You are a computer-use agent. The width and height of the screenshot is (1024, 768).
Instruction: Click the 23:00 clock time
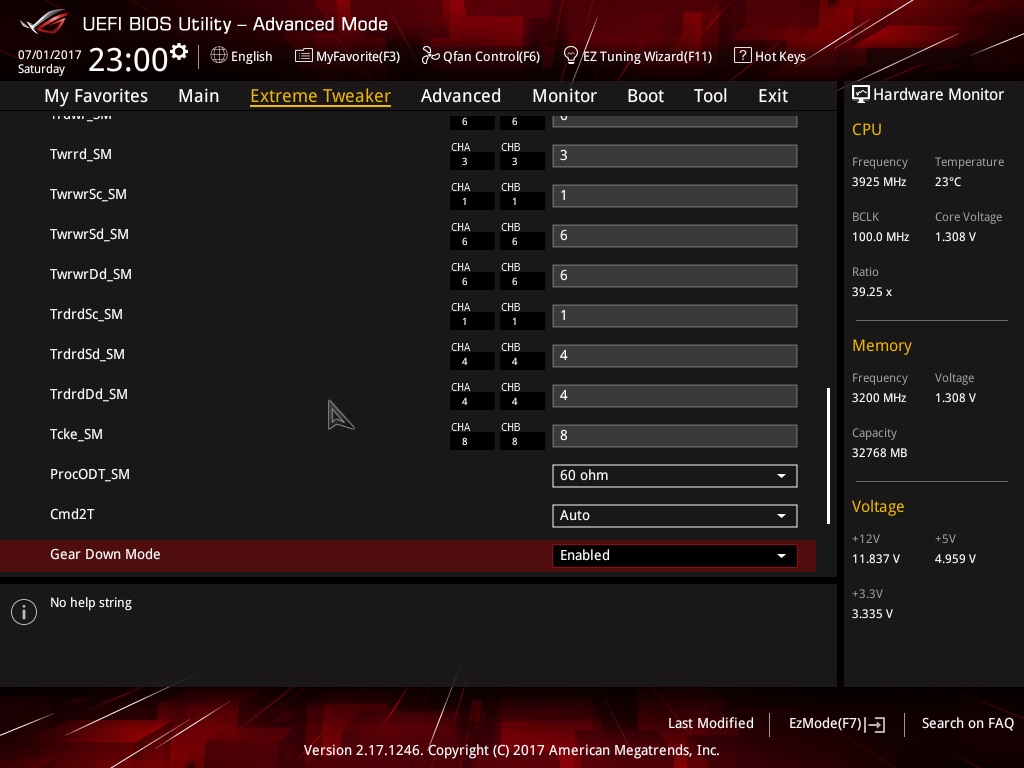[128, 59]
